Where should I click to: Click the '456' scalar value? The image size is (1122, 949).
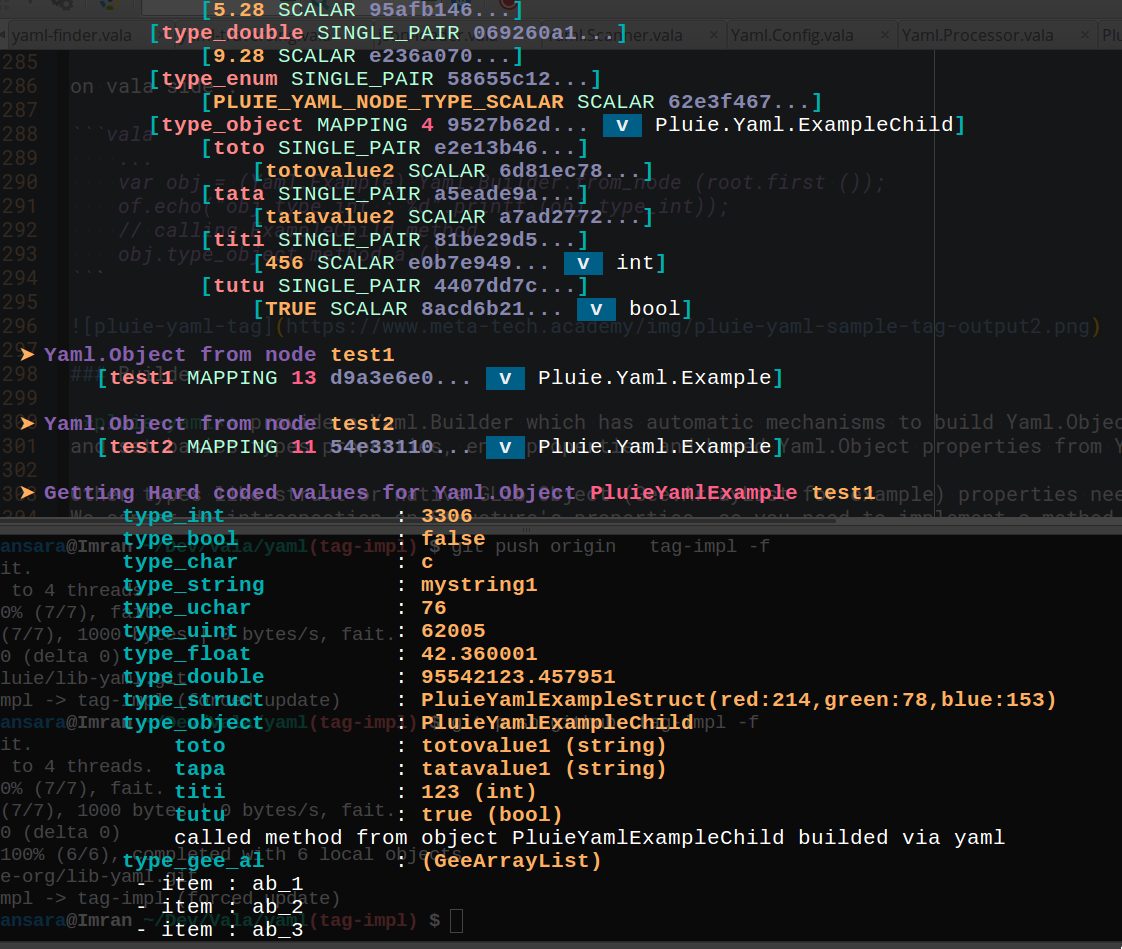[x=284, y=263]
